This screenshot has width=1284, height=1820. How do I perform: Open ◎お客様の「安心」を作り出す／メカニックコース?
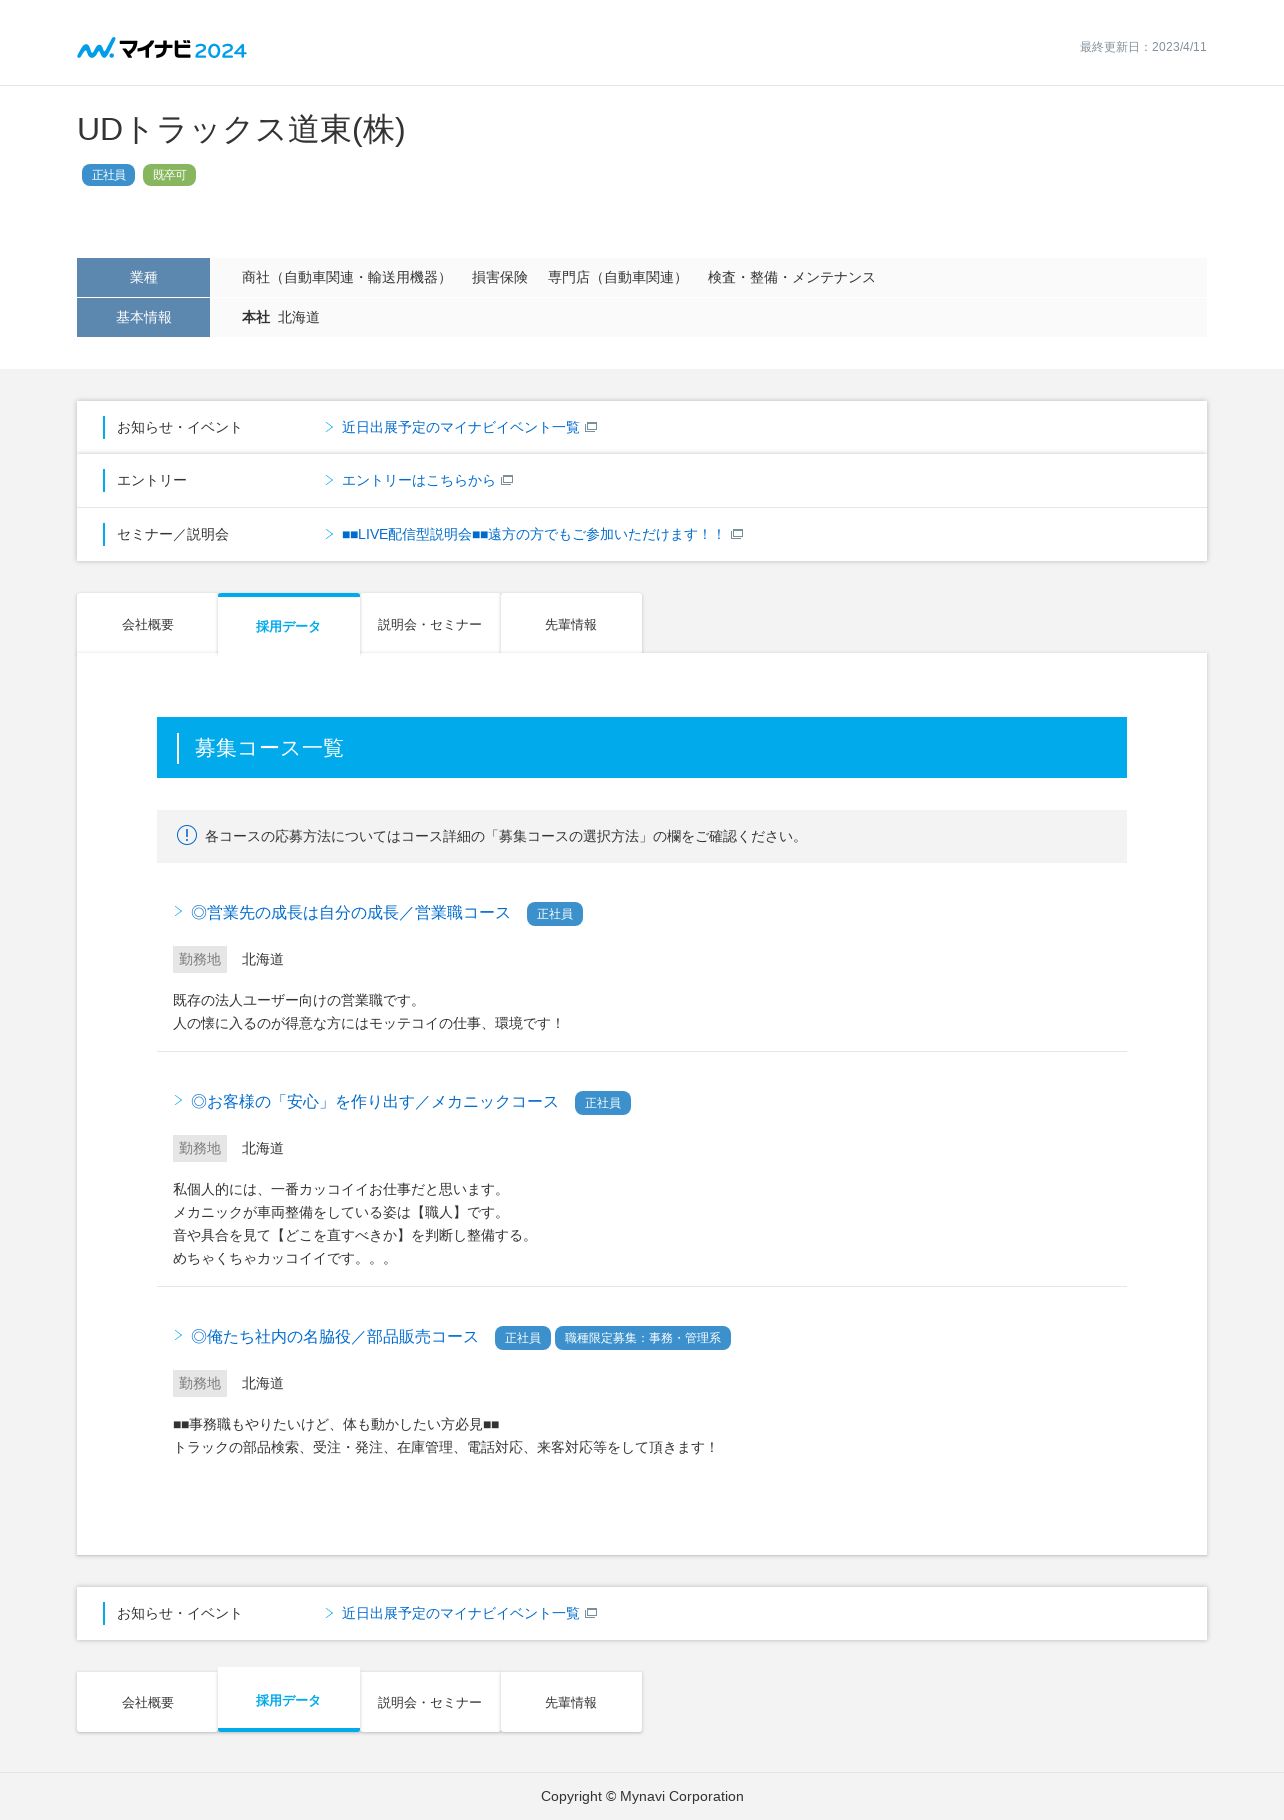(374, 1101)
